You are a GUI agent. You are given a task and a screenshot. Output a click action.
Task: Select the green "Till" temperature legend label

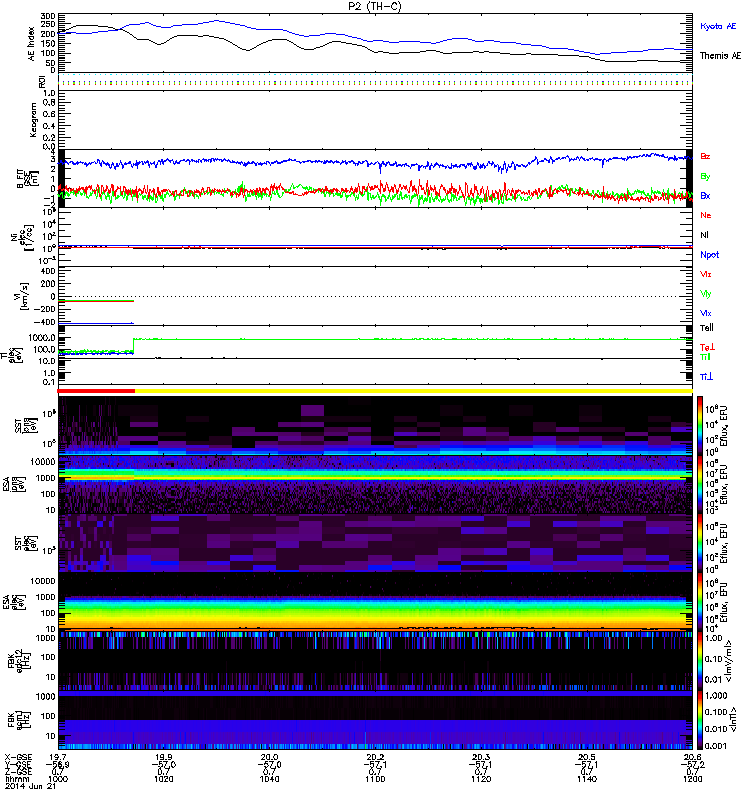(705, 357)
